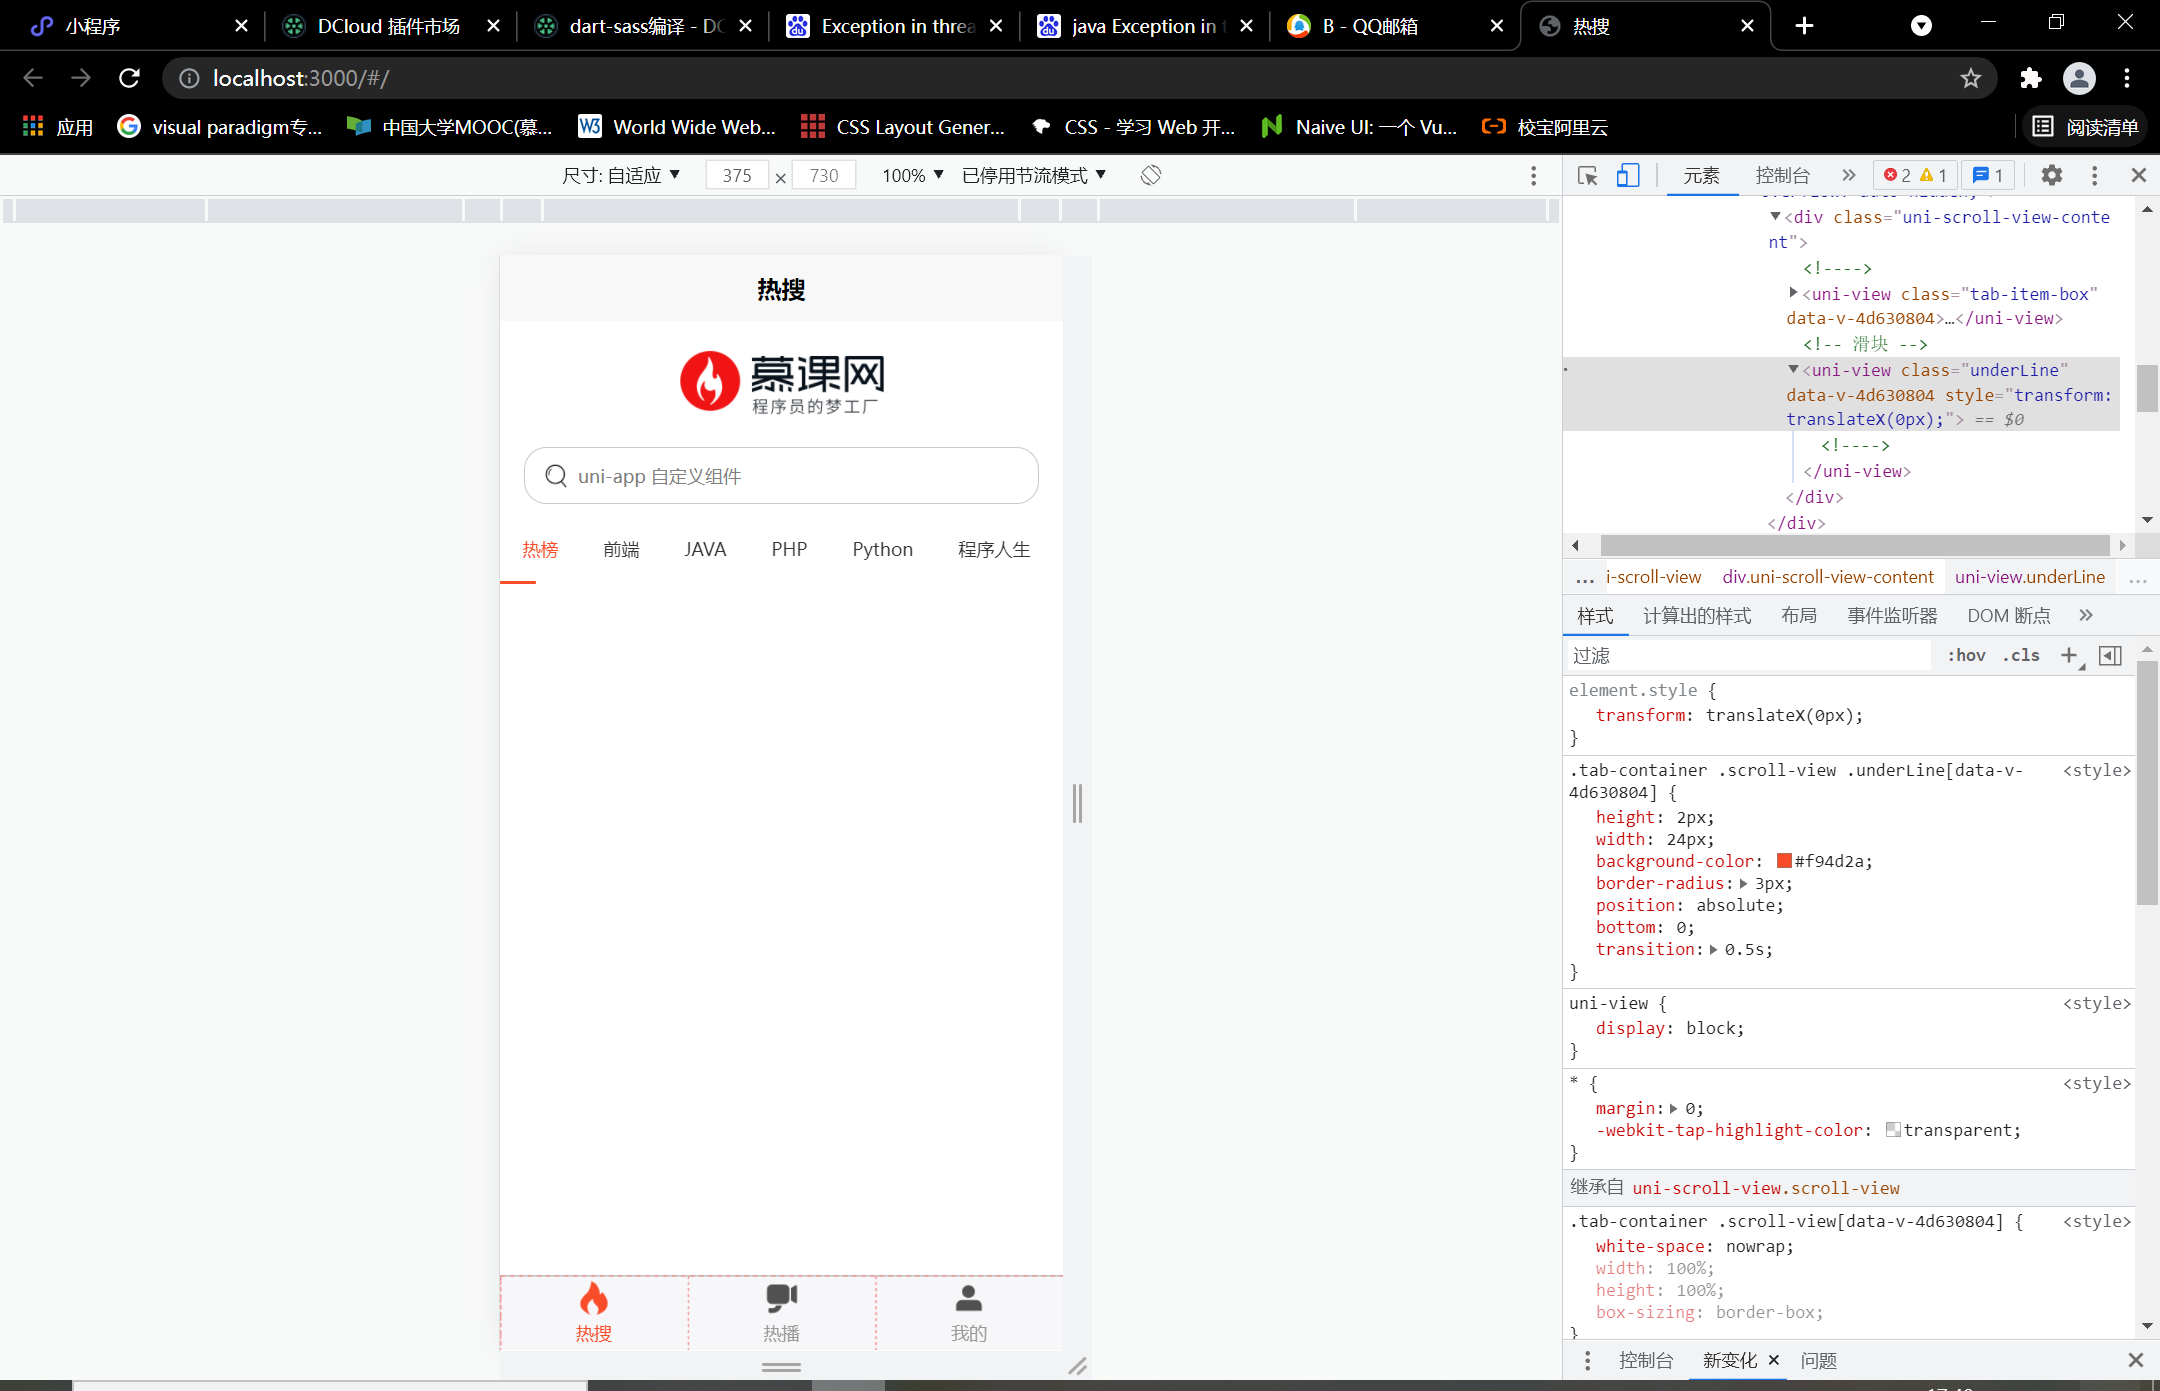
Task: Close the 新变化 drawer tab
Action: pyautogui.click(x=1774, y=1360)
